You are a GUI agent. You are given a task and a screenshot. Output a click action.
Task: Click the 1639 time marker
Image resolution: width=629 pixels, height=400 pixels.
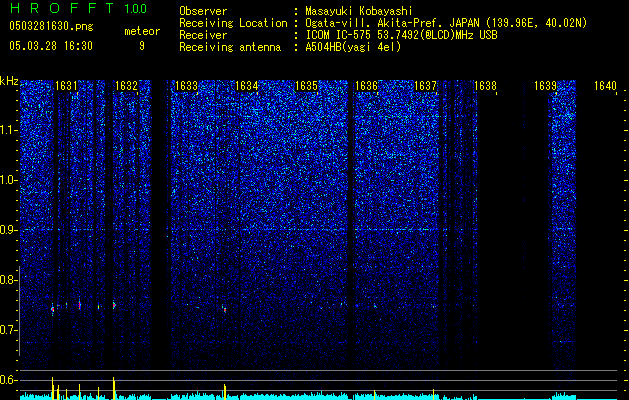pos(546,86)
